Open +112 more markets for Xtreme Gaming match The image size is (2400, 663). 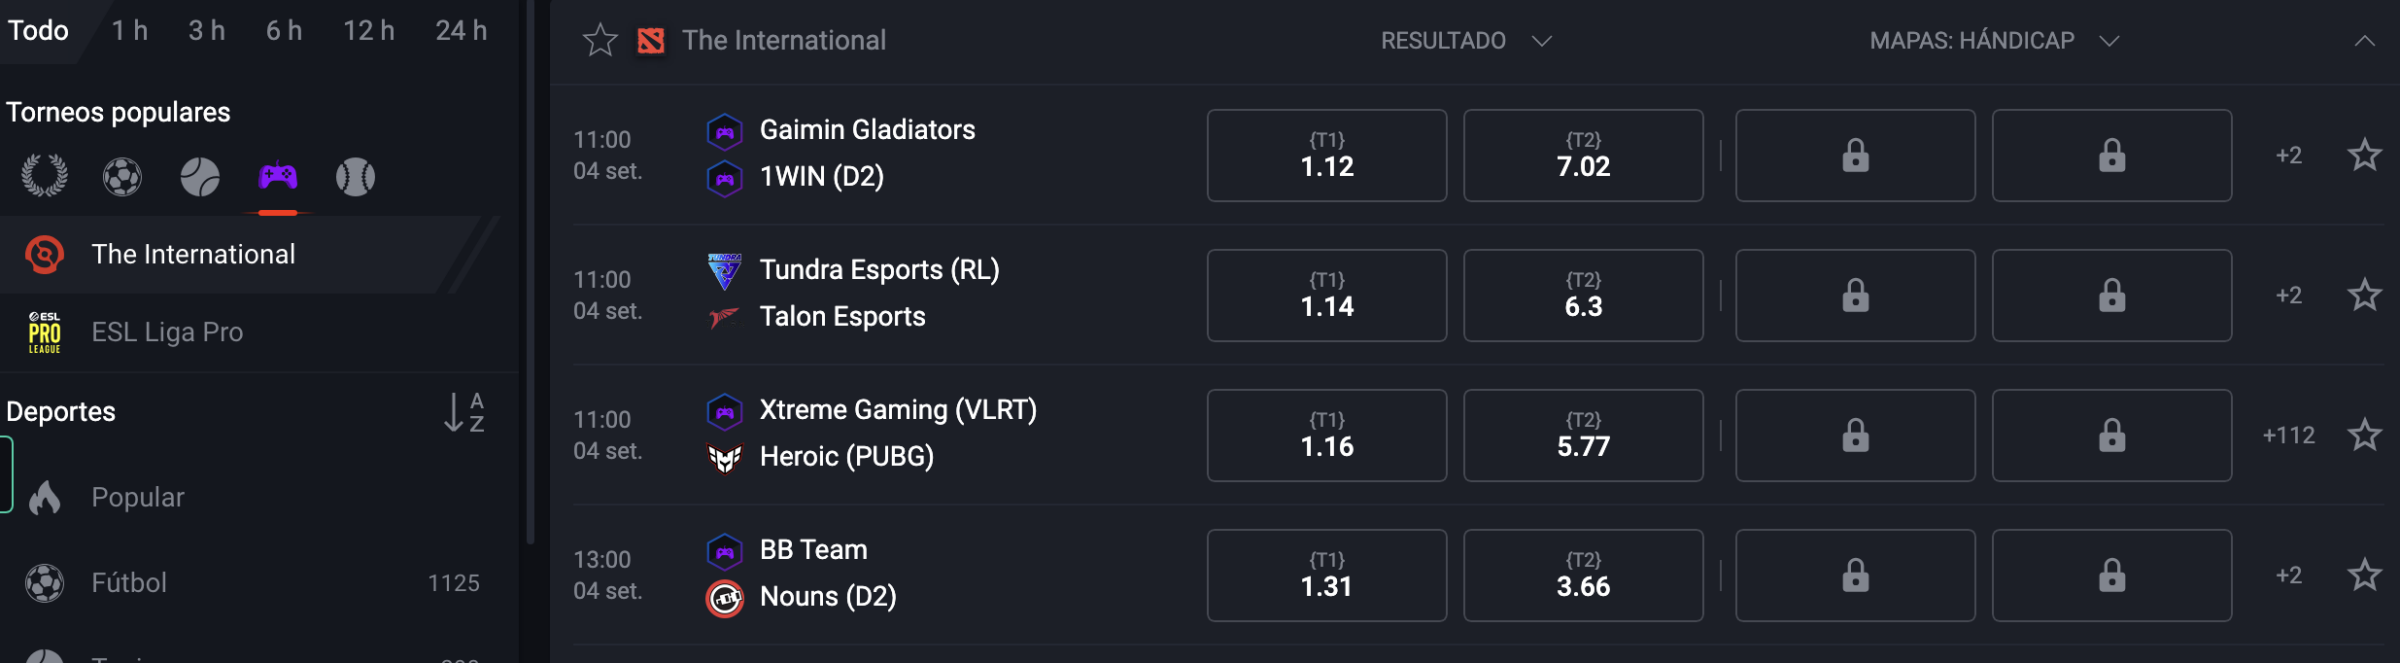coord(2288,435)
